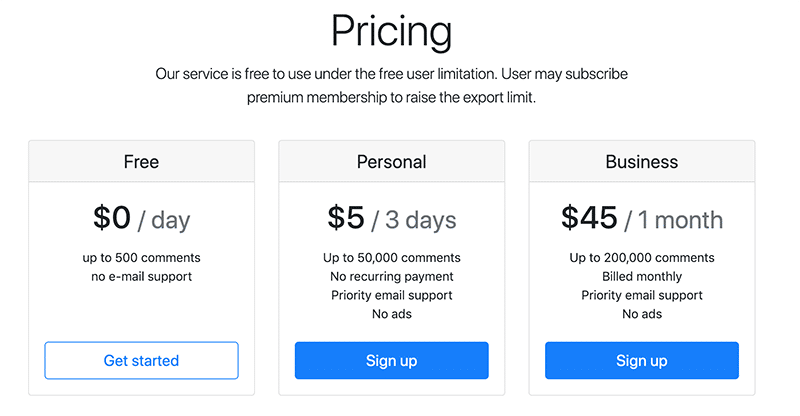Select the Business plan header
The height and width of the screenshot is (416, 800).
click(641, 161)
